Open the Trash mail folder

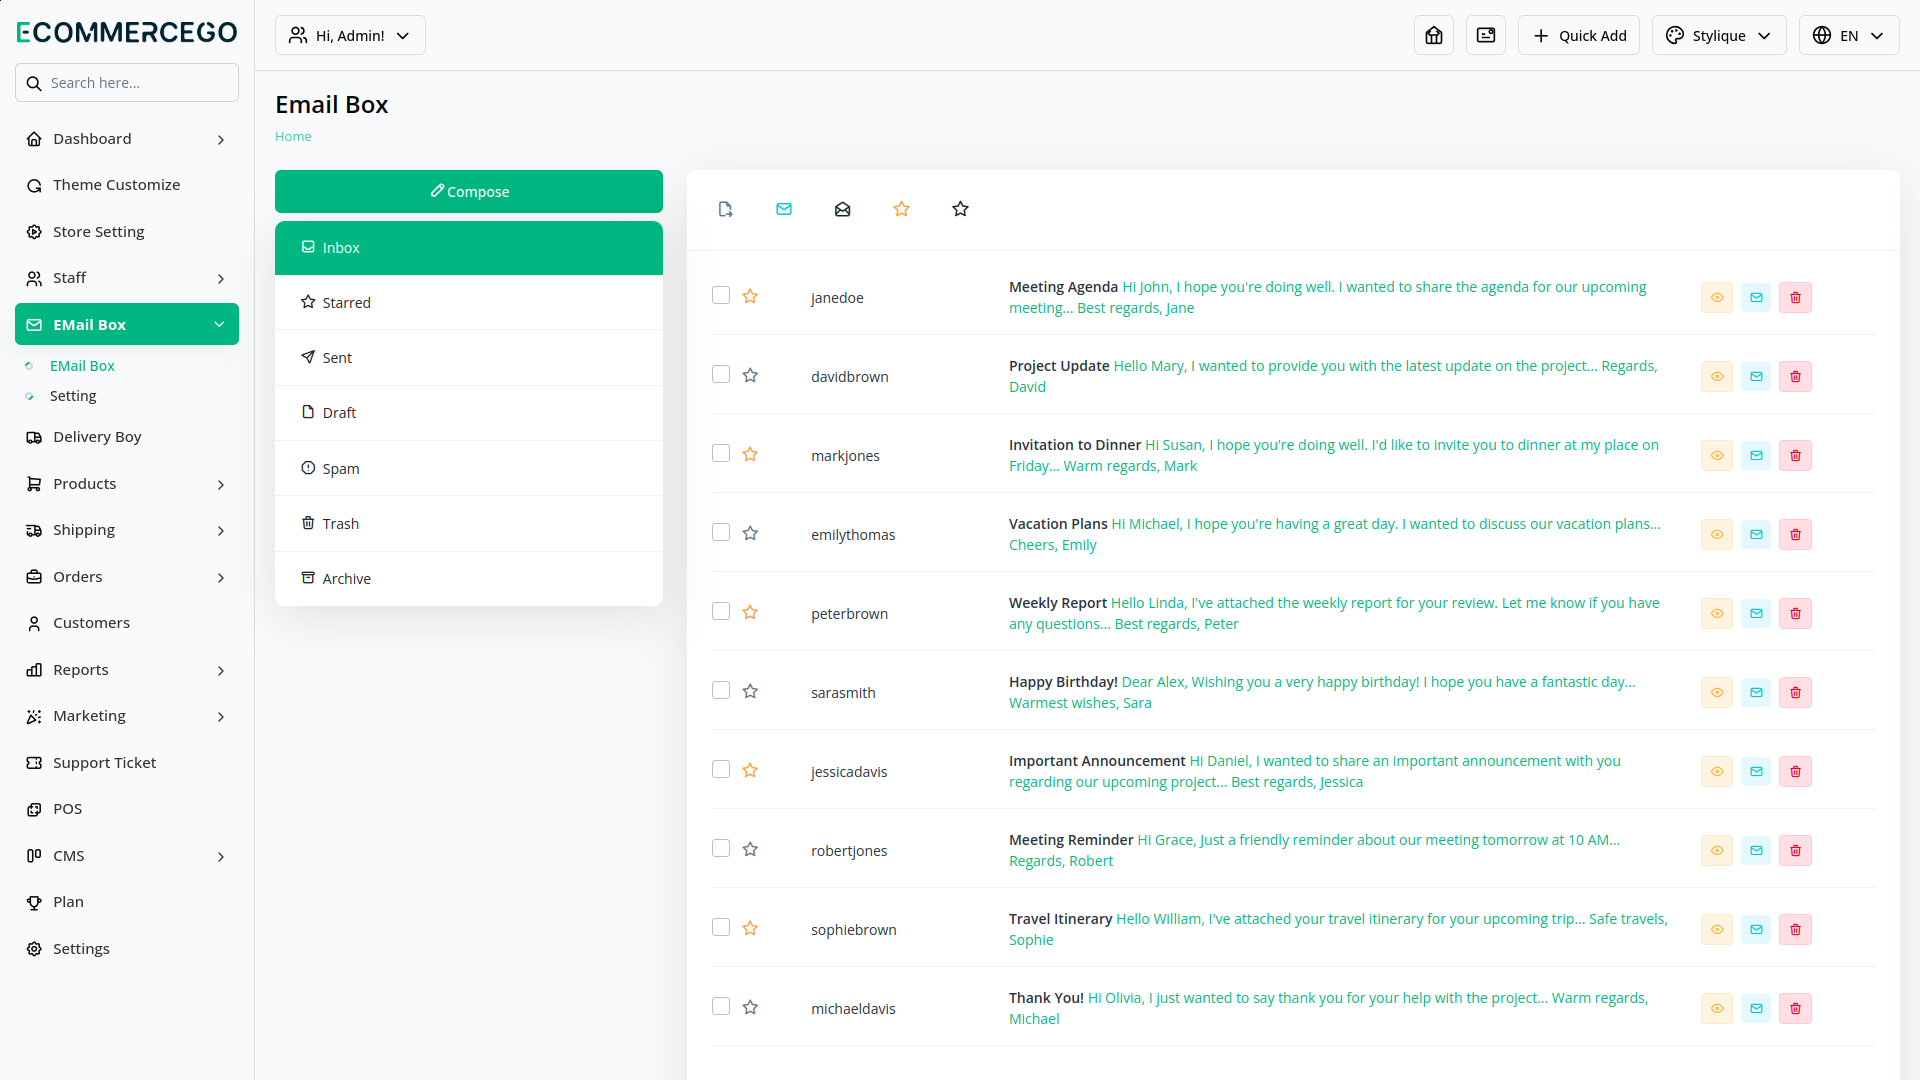(x=469, y=523)
